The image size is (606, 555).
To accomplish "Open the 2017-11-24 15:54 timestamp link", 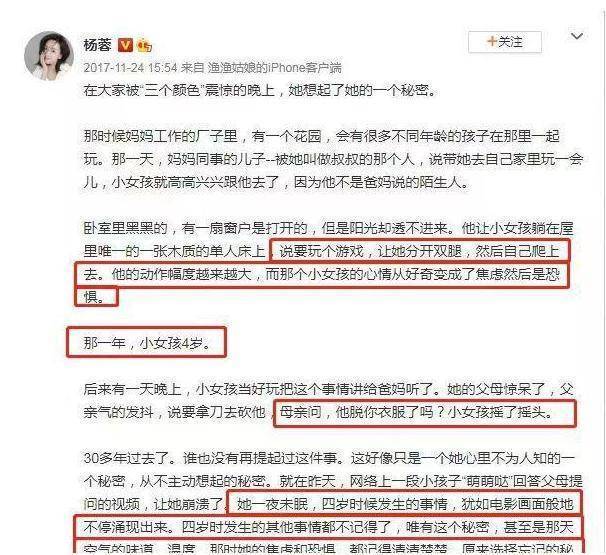I will pos(130,68).
